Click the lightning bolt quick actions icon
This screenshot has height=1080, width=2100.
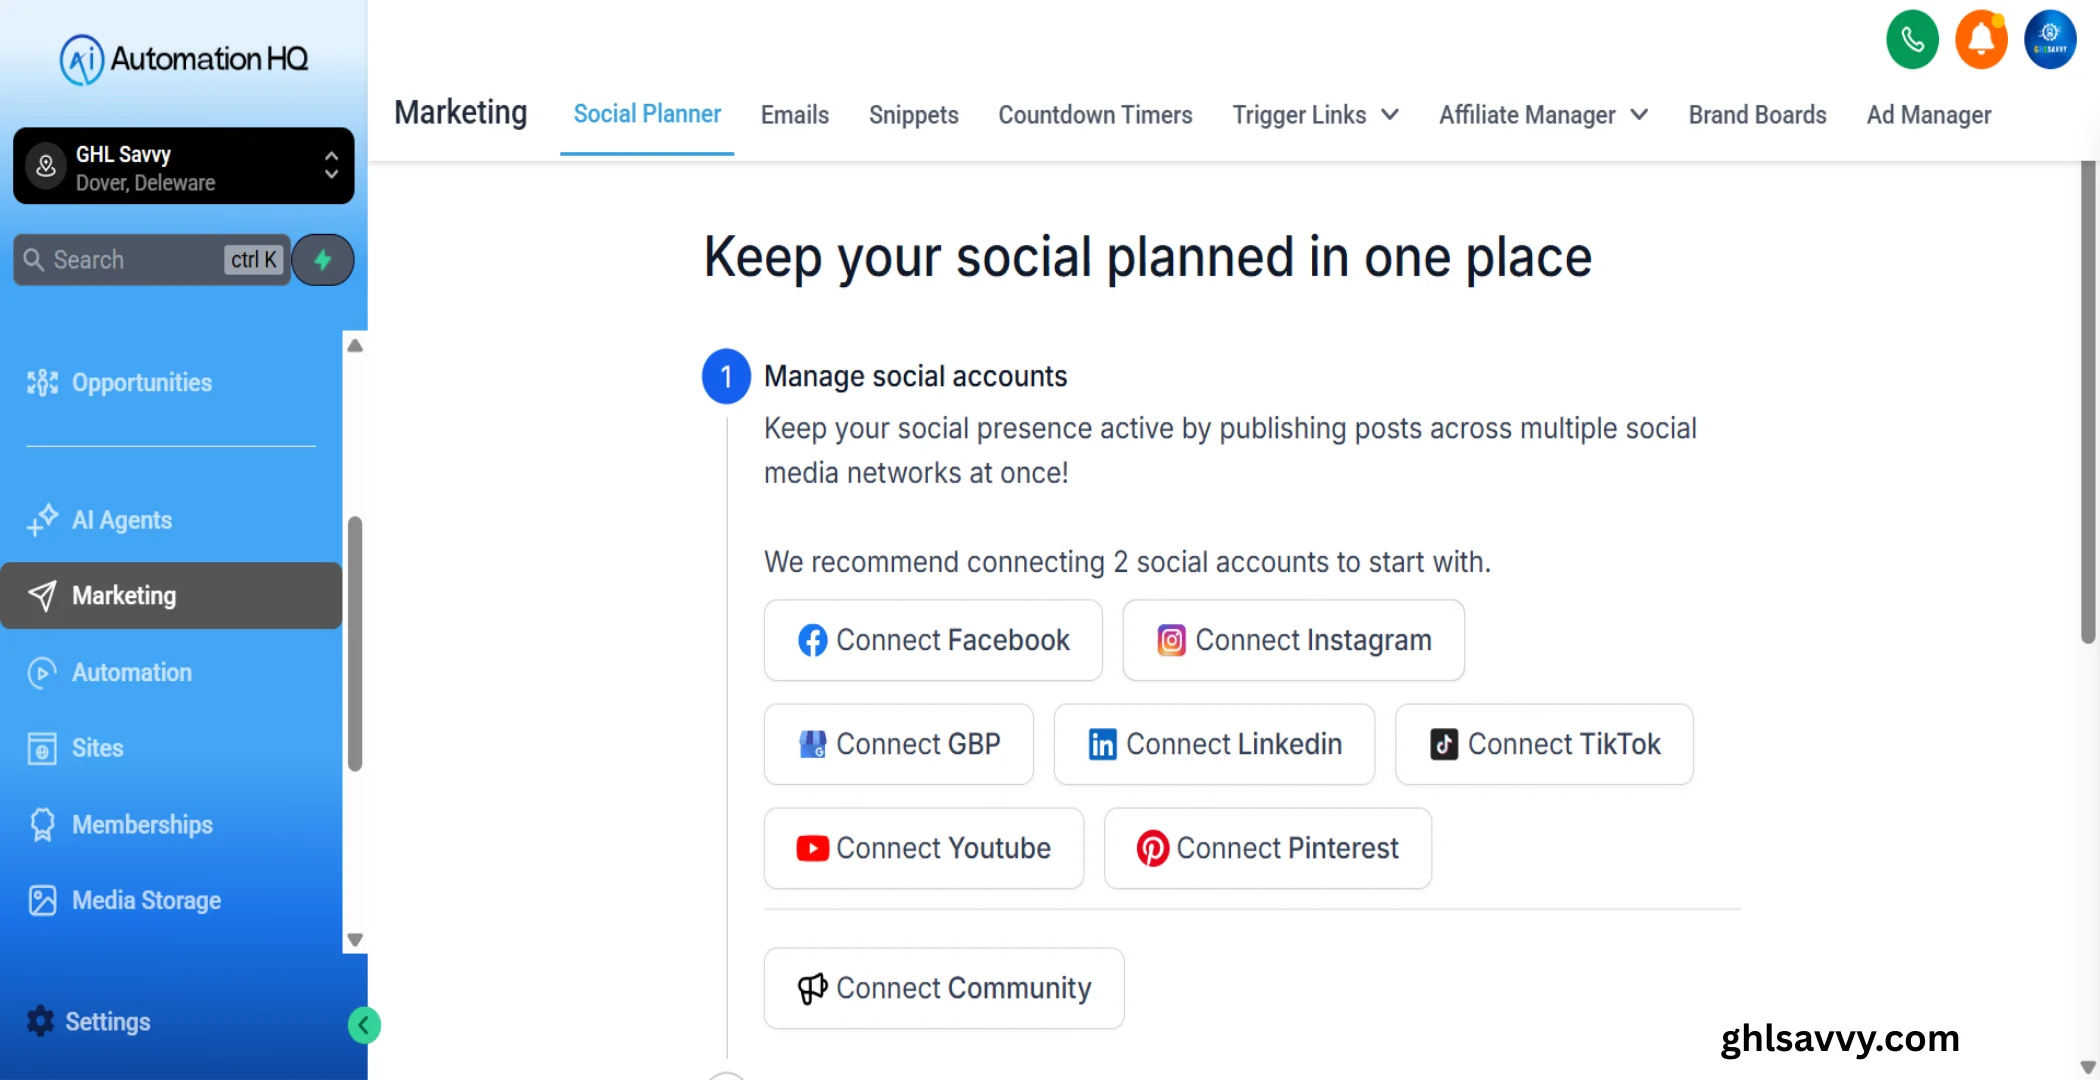323,260
